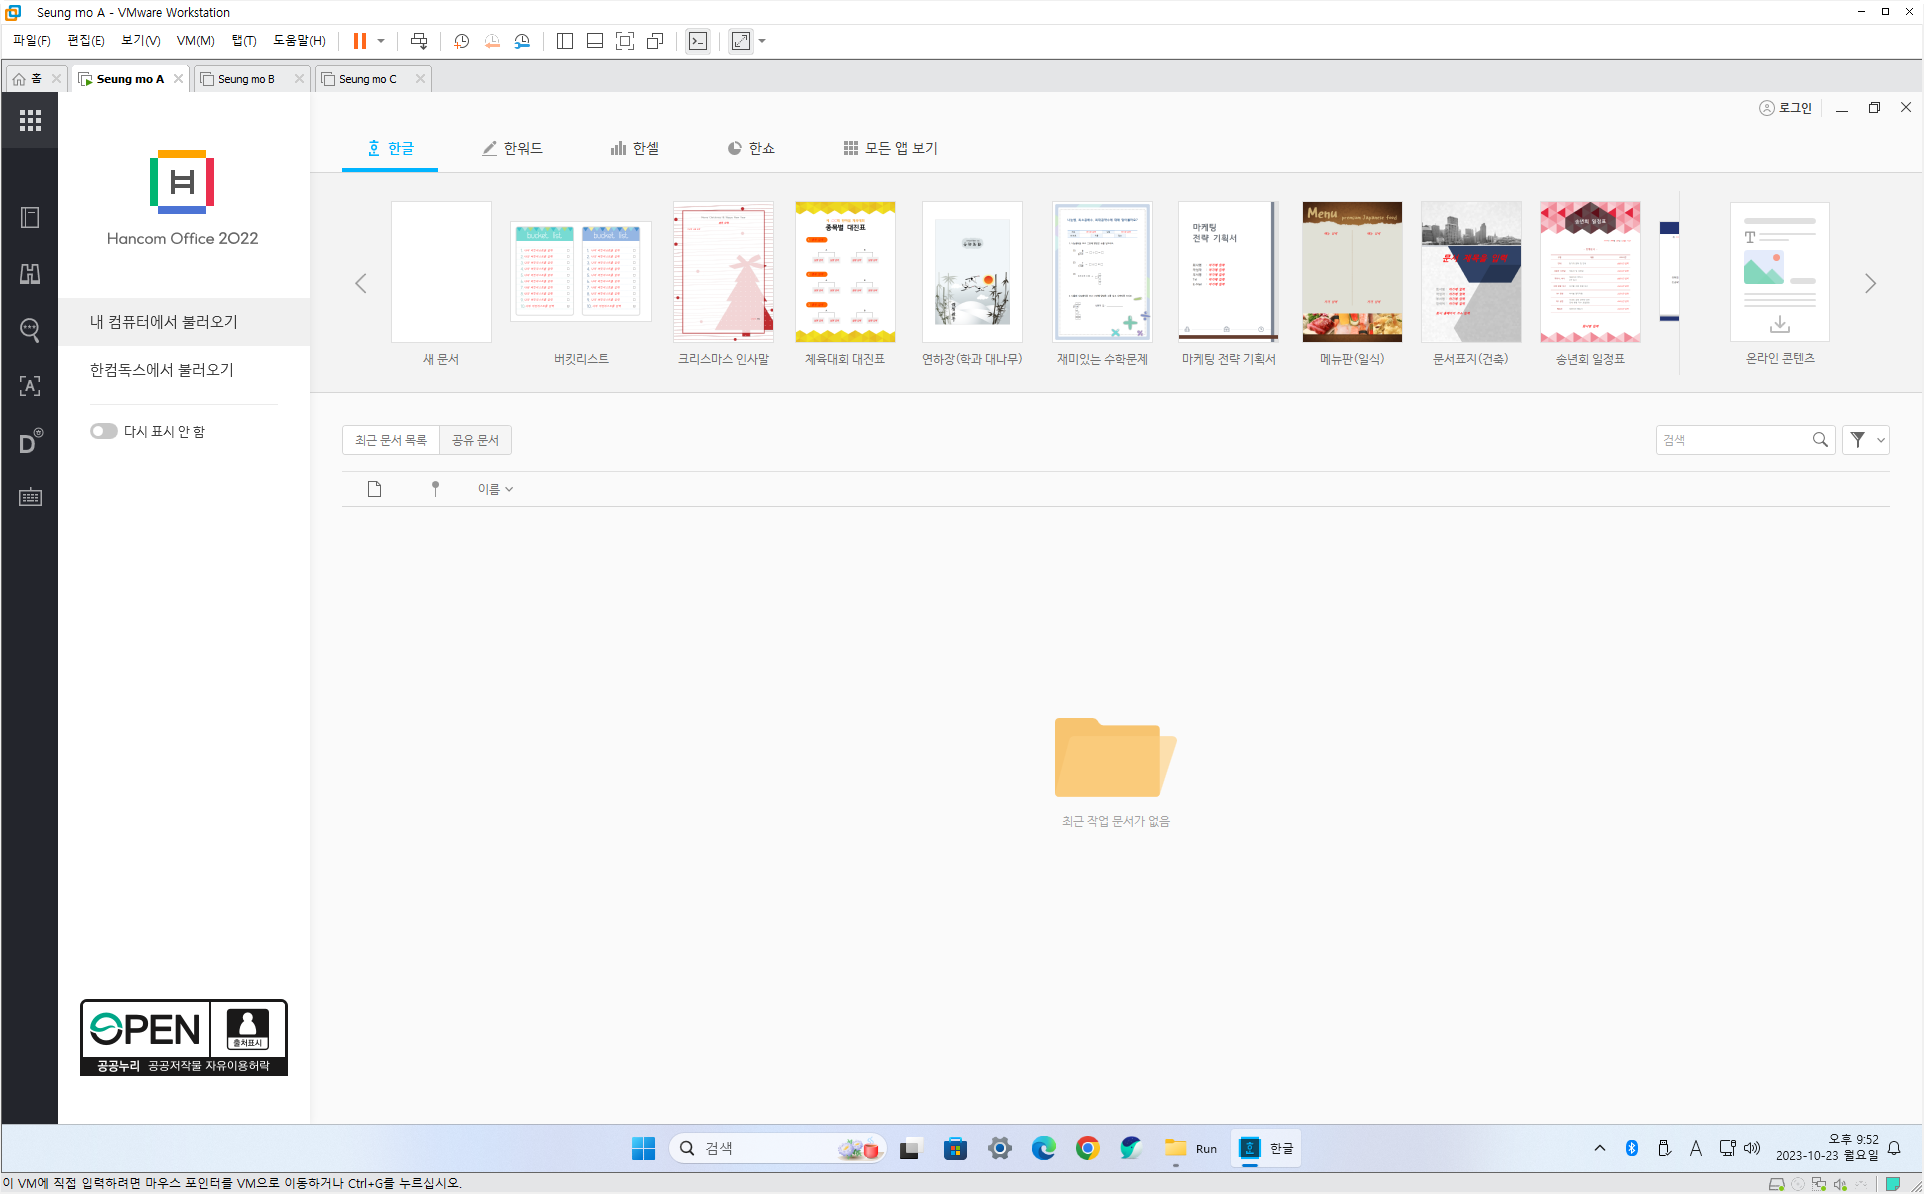Click the keyboard icon in left sidebar
The height and width of the screenshot is (1194, 1924).
[x=30, y=497]
